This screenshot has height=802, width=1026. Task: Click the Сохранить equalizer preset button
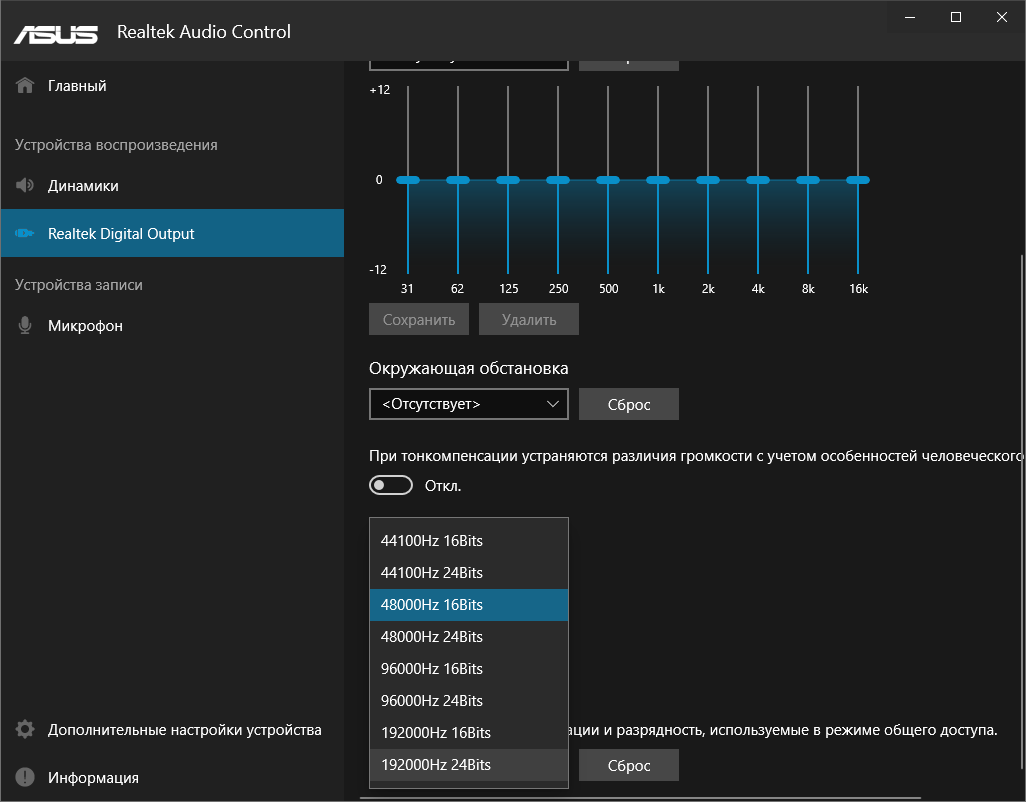(x=419, y=320)
